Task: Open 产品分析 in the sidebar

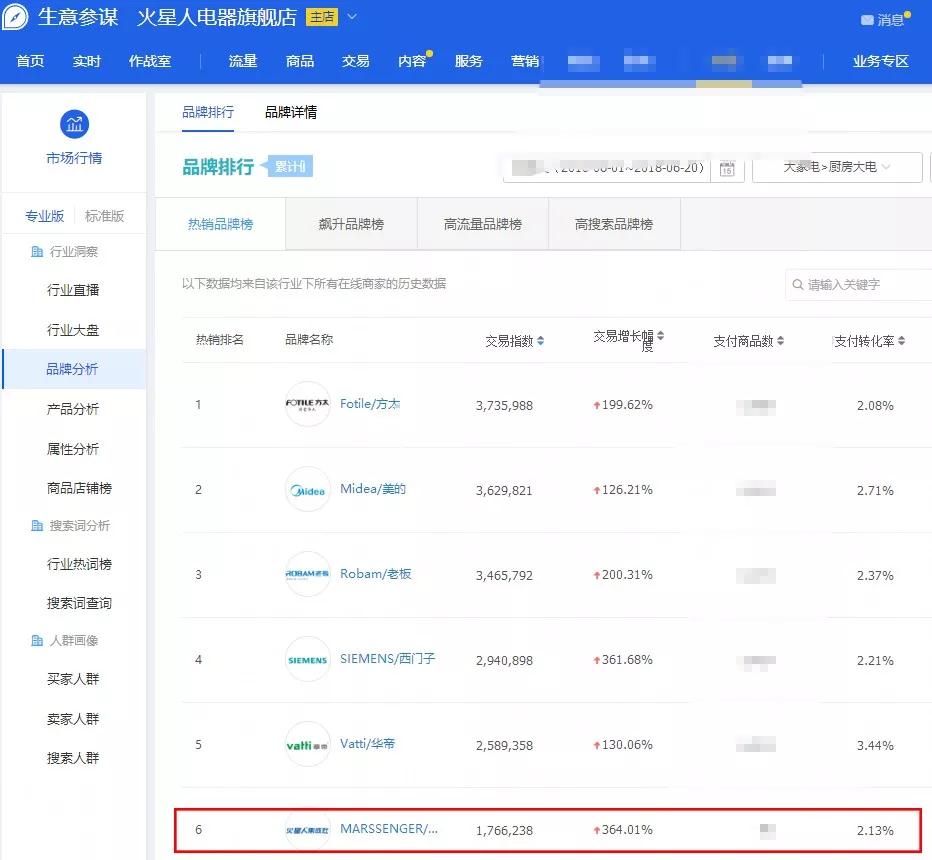Action: click(x=73, y=409)
